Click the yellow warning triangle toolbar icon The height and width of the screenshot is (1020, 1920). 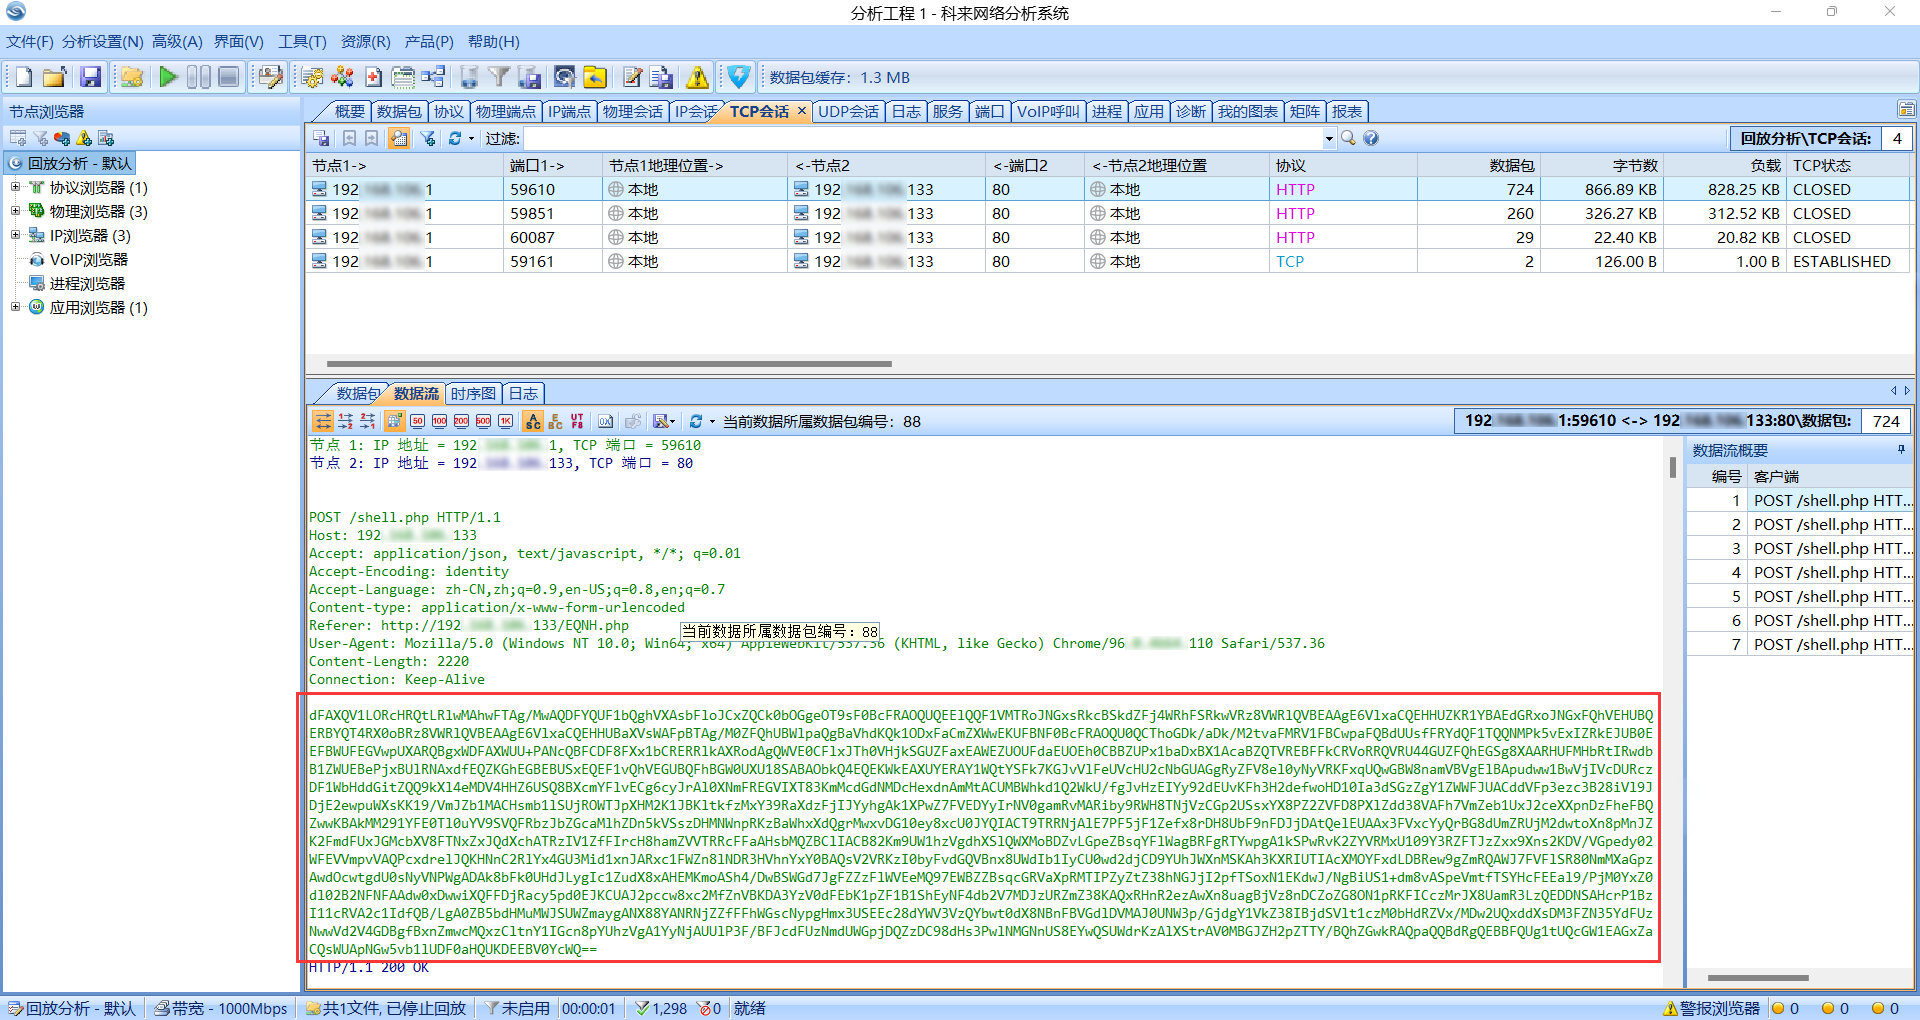[697, 77]
